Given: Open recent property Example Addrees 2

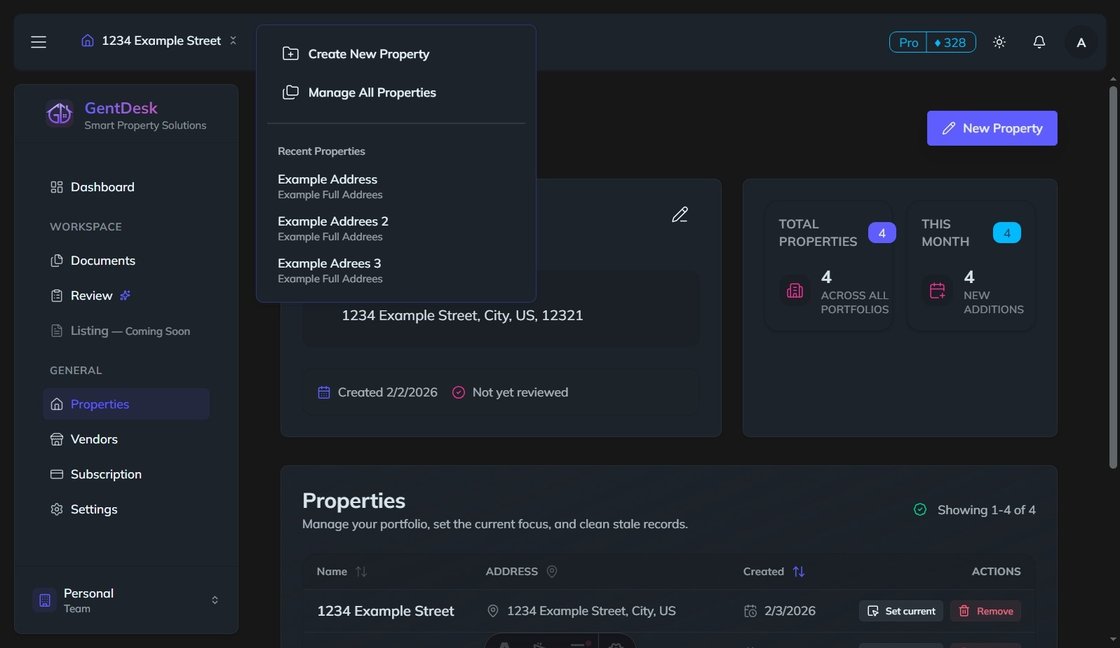Looking at the screenshot, I should point(332,221).
